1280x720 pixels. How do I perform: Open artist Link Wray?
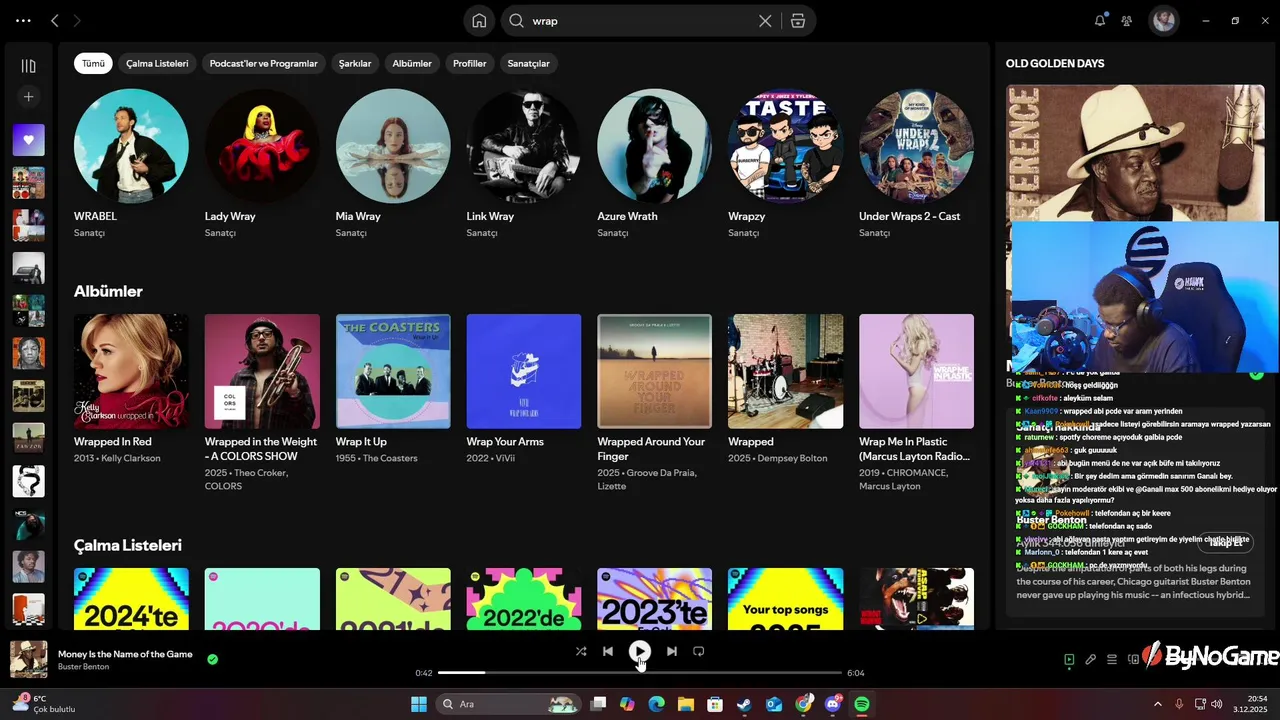[524, 146]
